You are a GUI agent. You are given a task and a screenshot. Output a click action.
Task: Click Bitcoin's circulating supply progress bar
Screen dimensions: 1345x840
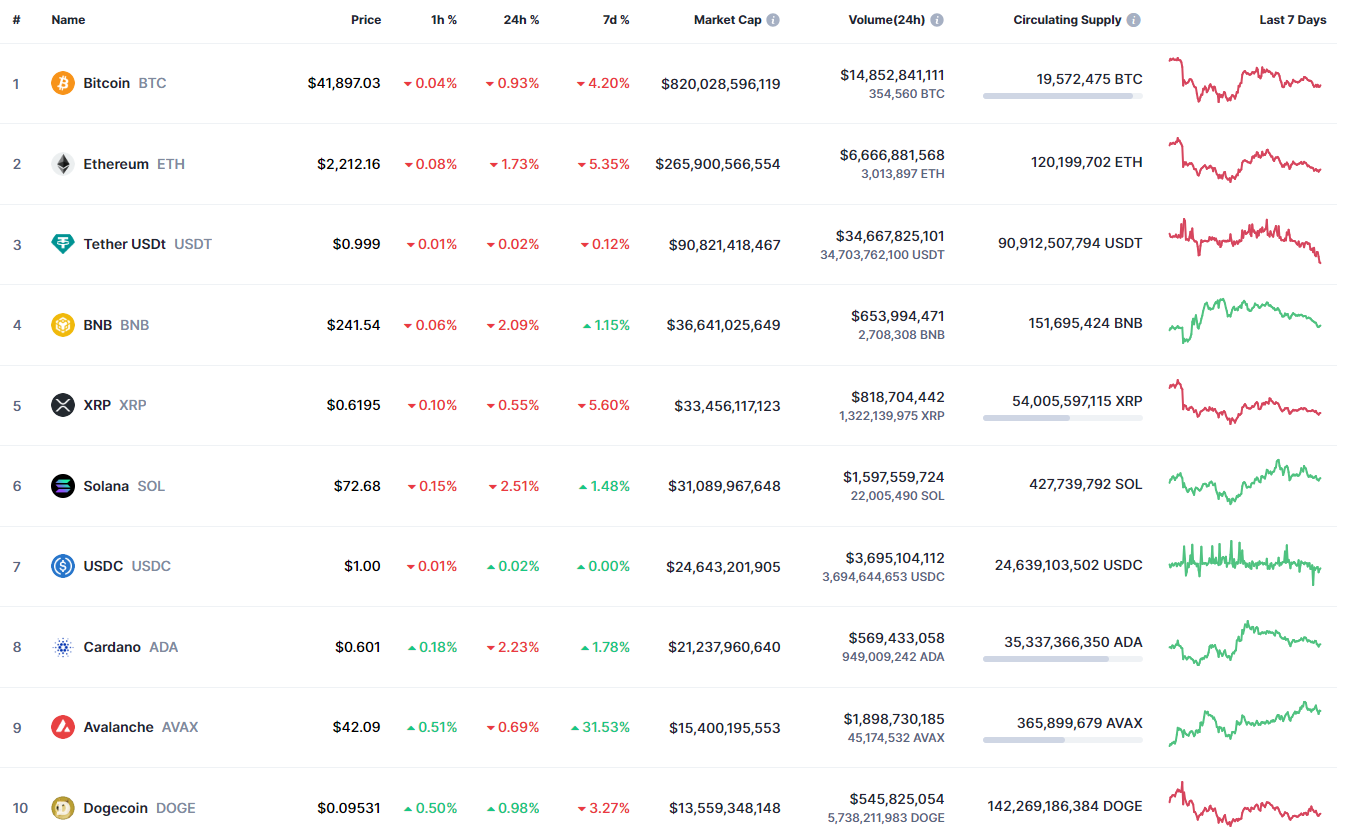pyautogui.click(x=1062, y=96)
